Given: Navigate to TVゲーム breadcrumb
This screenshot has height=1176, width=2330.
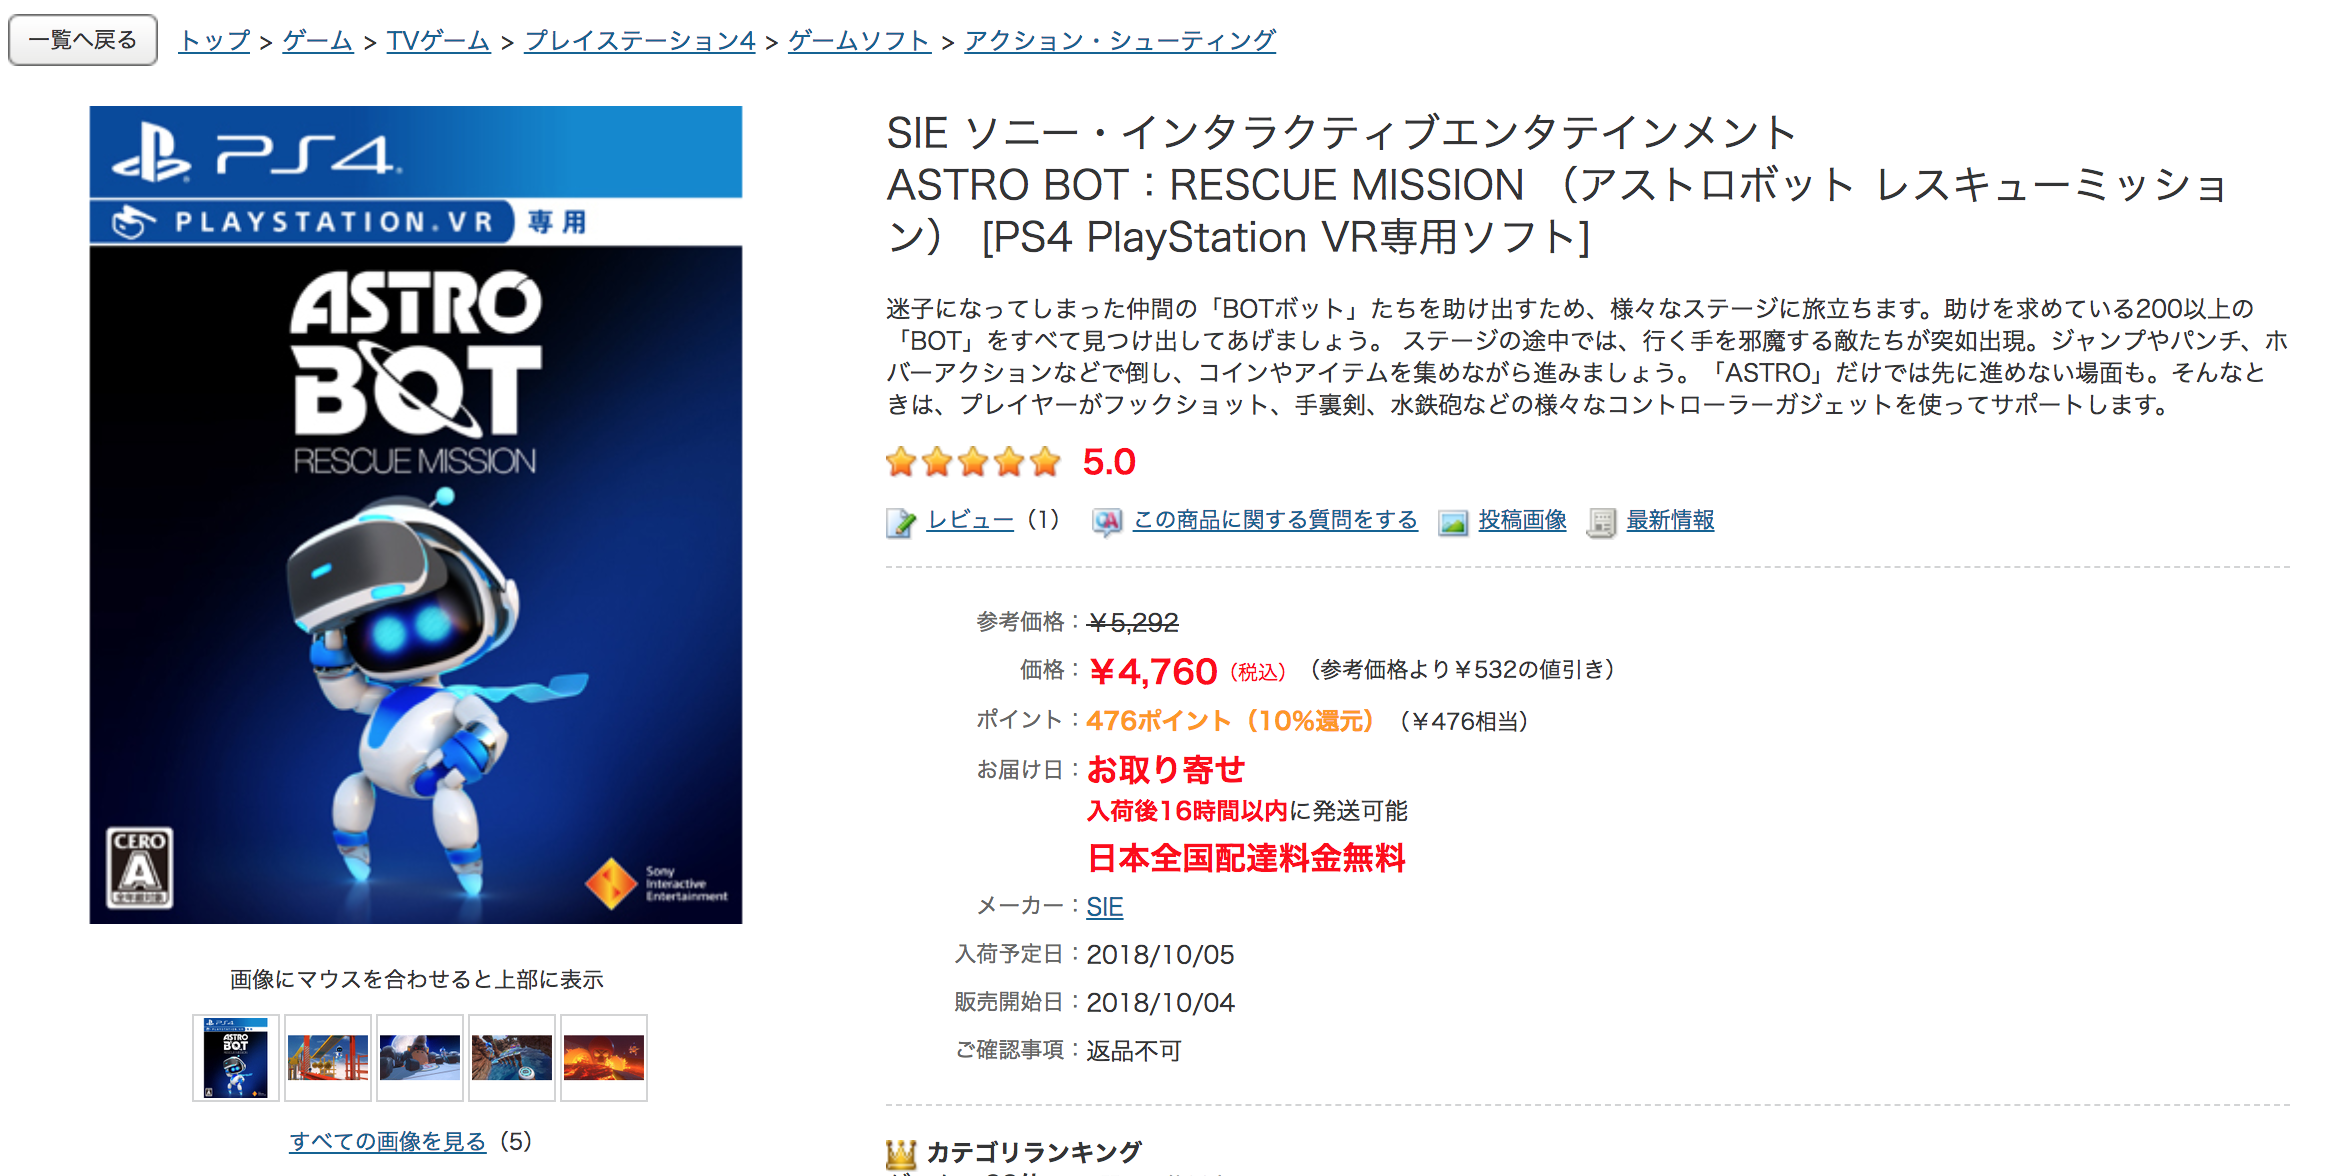Looking at the screenshot, I should (438, 41).
